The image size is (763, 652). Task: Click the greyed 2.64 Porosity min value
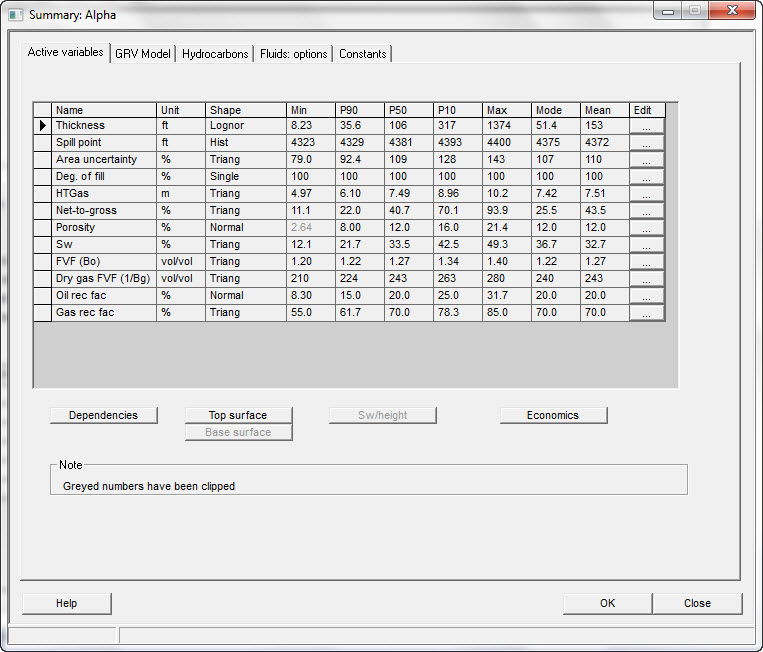(x=310, y=228)
